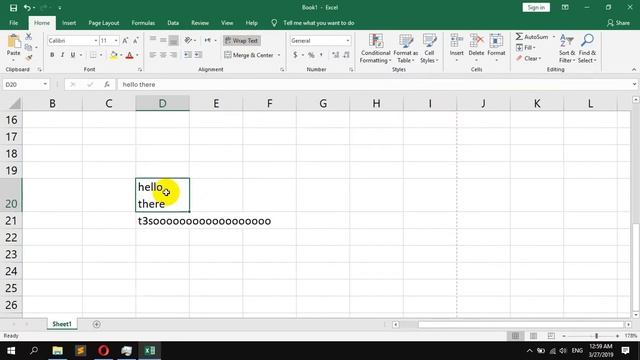The height and width of the screenshot is (360, 640).
Task: Add a new sheet with plus icon
Action: tap(96, 324)
